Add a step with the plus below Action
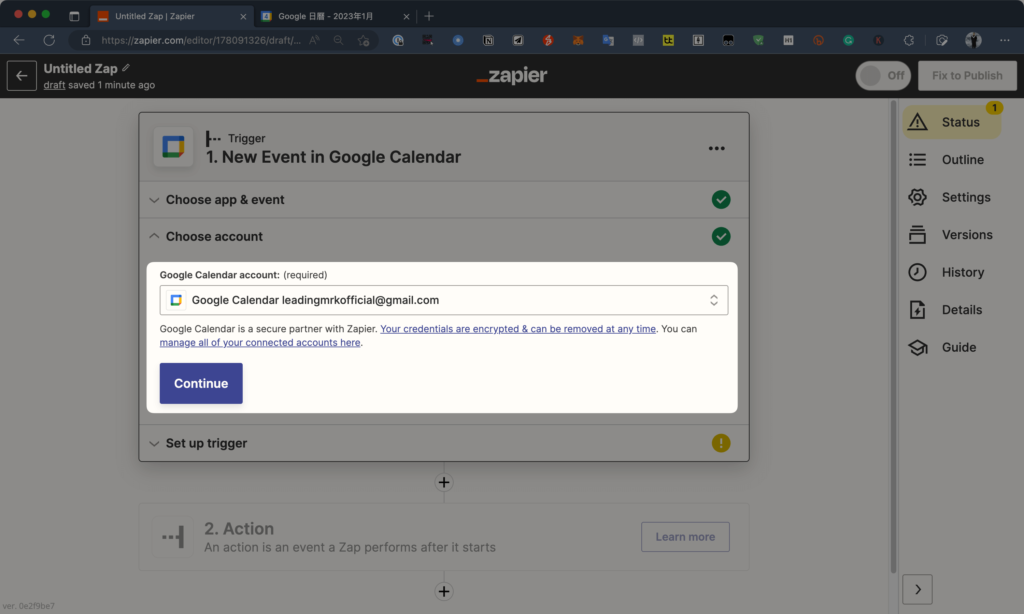The width and height of the screenshot is (1024, 614). (x=444, y=591)
